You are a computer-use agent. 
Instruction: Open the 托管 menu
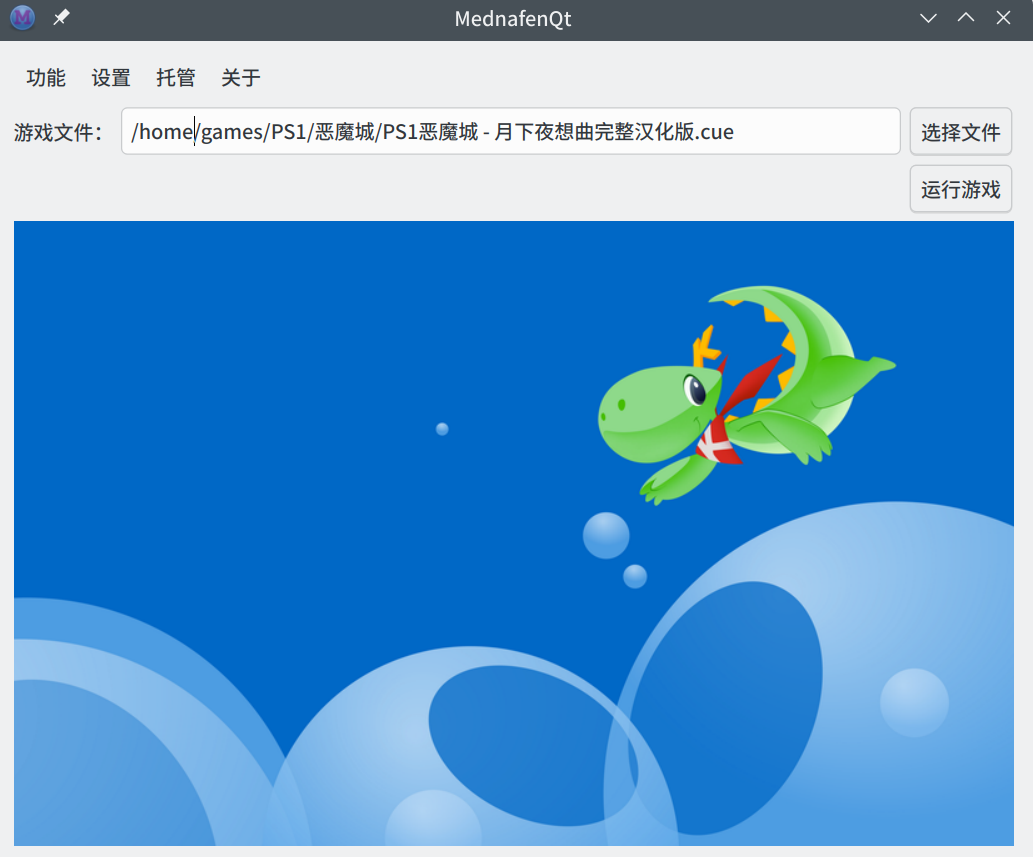point(175,78)
